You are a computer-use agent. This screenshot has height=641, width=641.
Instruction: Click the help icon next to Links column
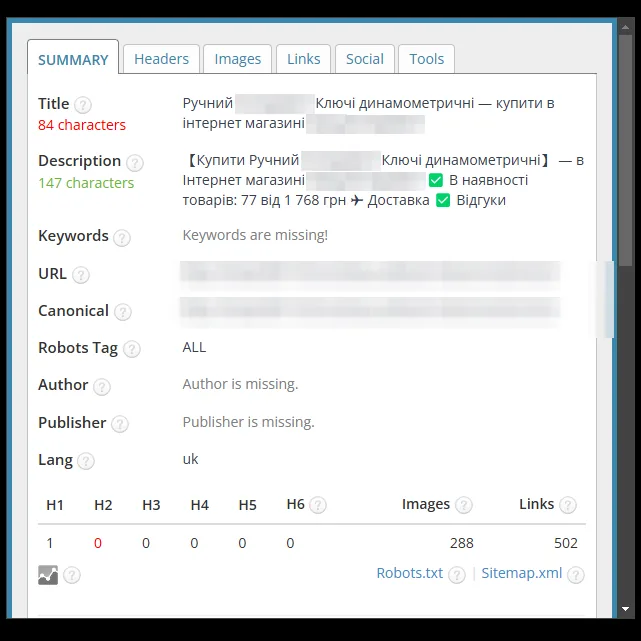[568, 505]
